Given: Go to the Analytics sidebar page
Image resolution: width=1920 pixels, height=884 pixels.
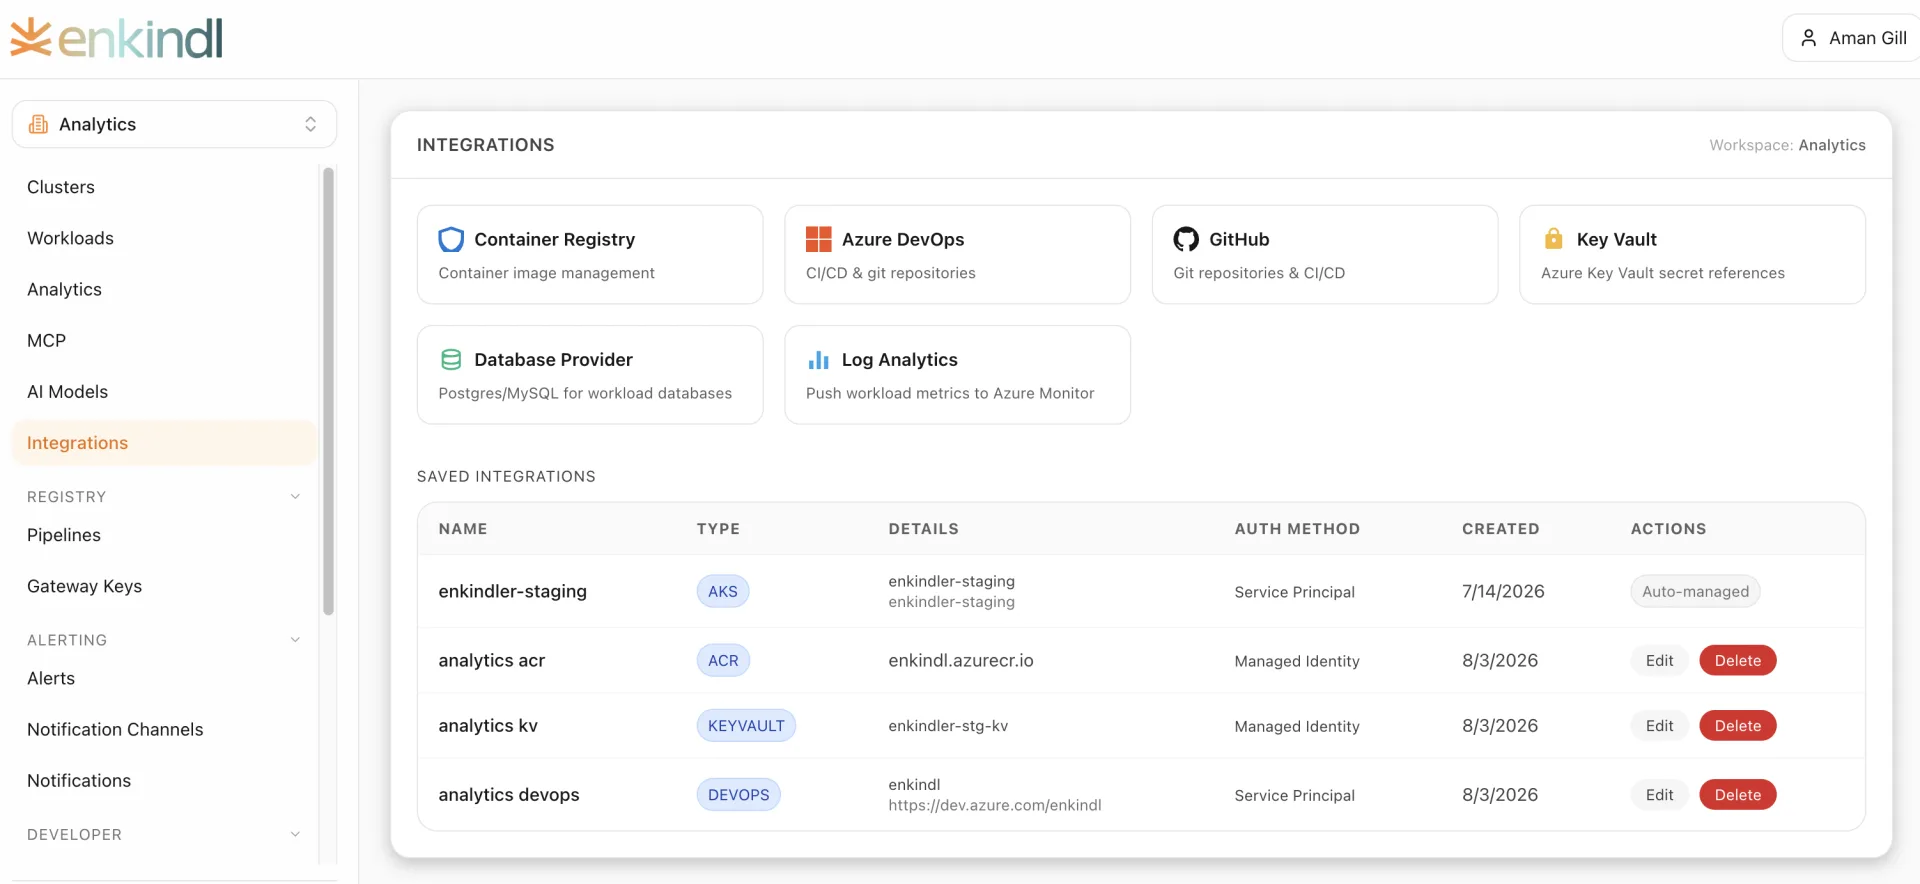Looking at the screenshot, I should point(64,289).
